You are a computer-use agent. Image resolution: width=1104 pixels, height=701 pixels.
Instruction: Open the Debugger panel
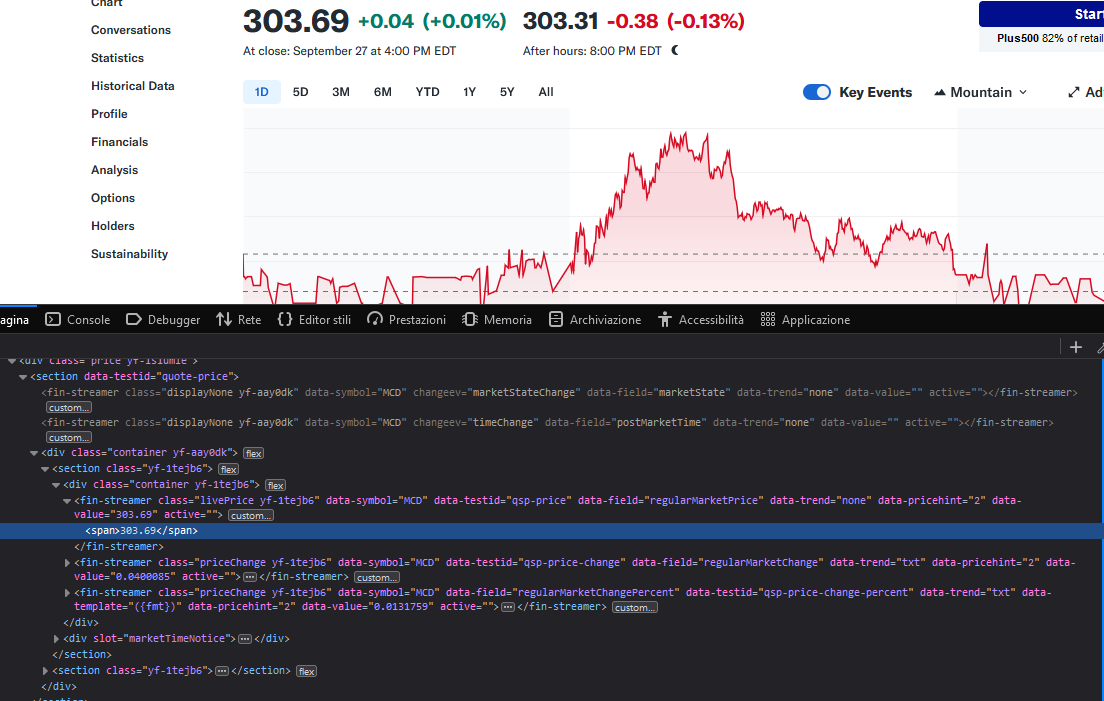coord(163,320)
